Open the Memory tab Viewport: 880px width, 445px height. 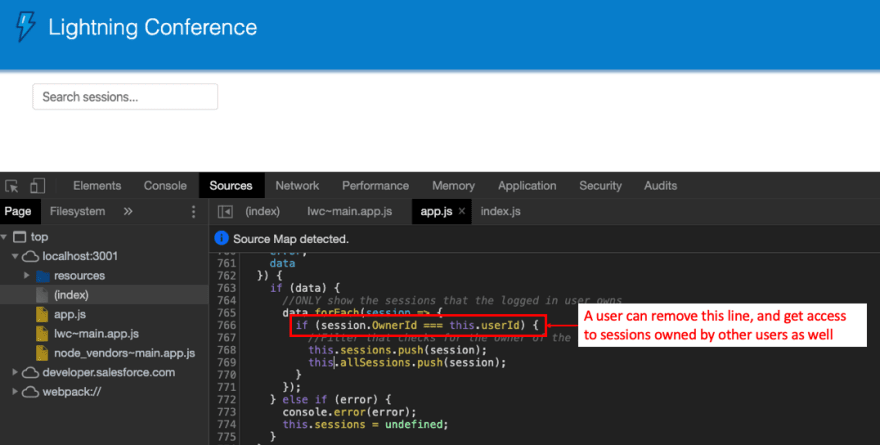(x=453, y=186)
